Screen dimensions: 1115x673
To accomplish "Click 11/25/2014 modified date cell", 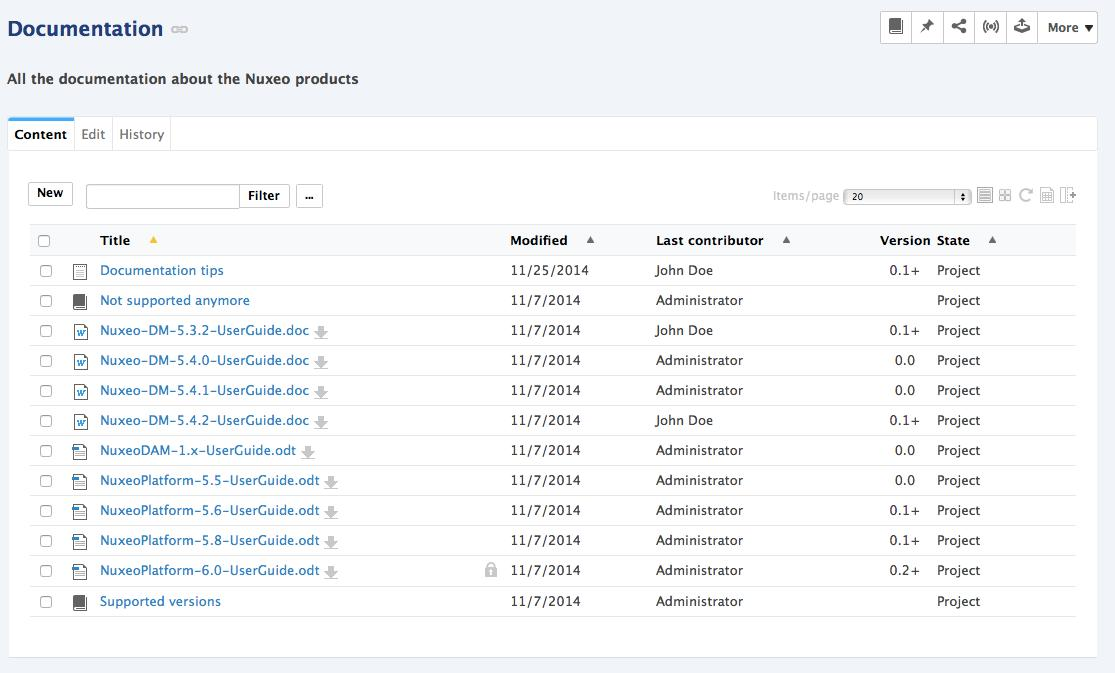I will [x=550, y=270].
